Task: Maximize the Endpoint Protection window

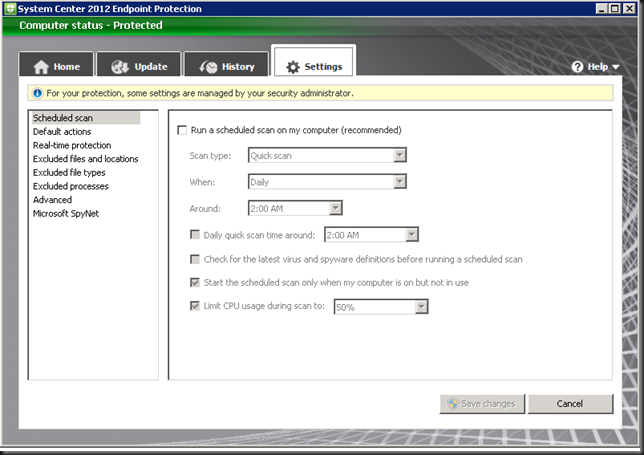Action: pos(615,9)
